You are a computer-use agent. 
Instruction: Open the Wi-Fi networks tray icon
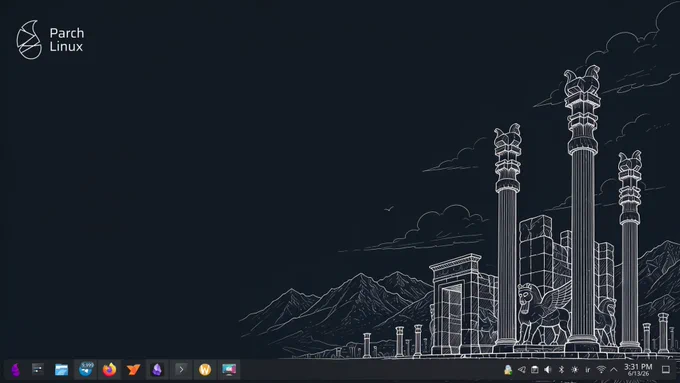pos(601,370)
